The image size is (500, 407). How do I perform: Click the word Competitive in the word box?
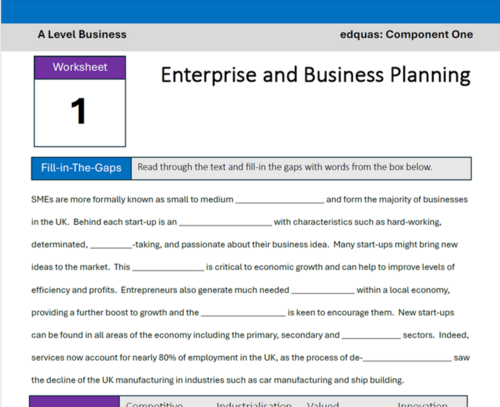coord(154,404)
